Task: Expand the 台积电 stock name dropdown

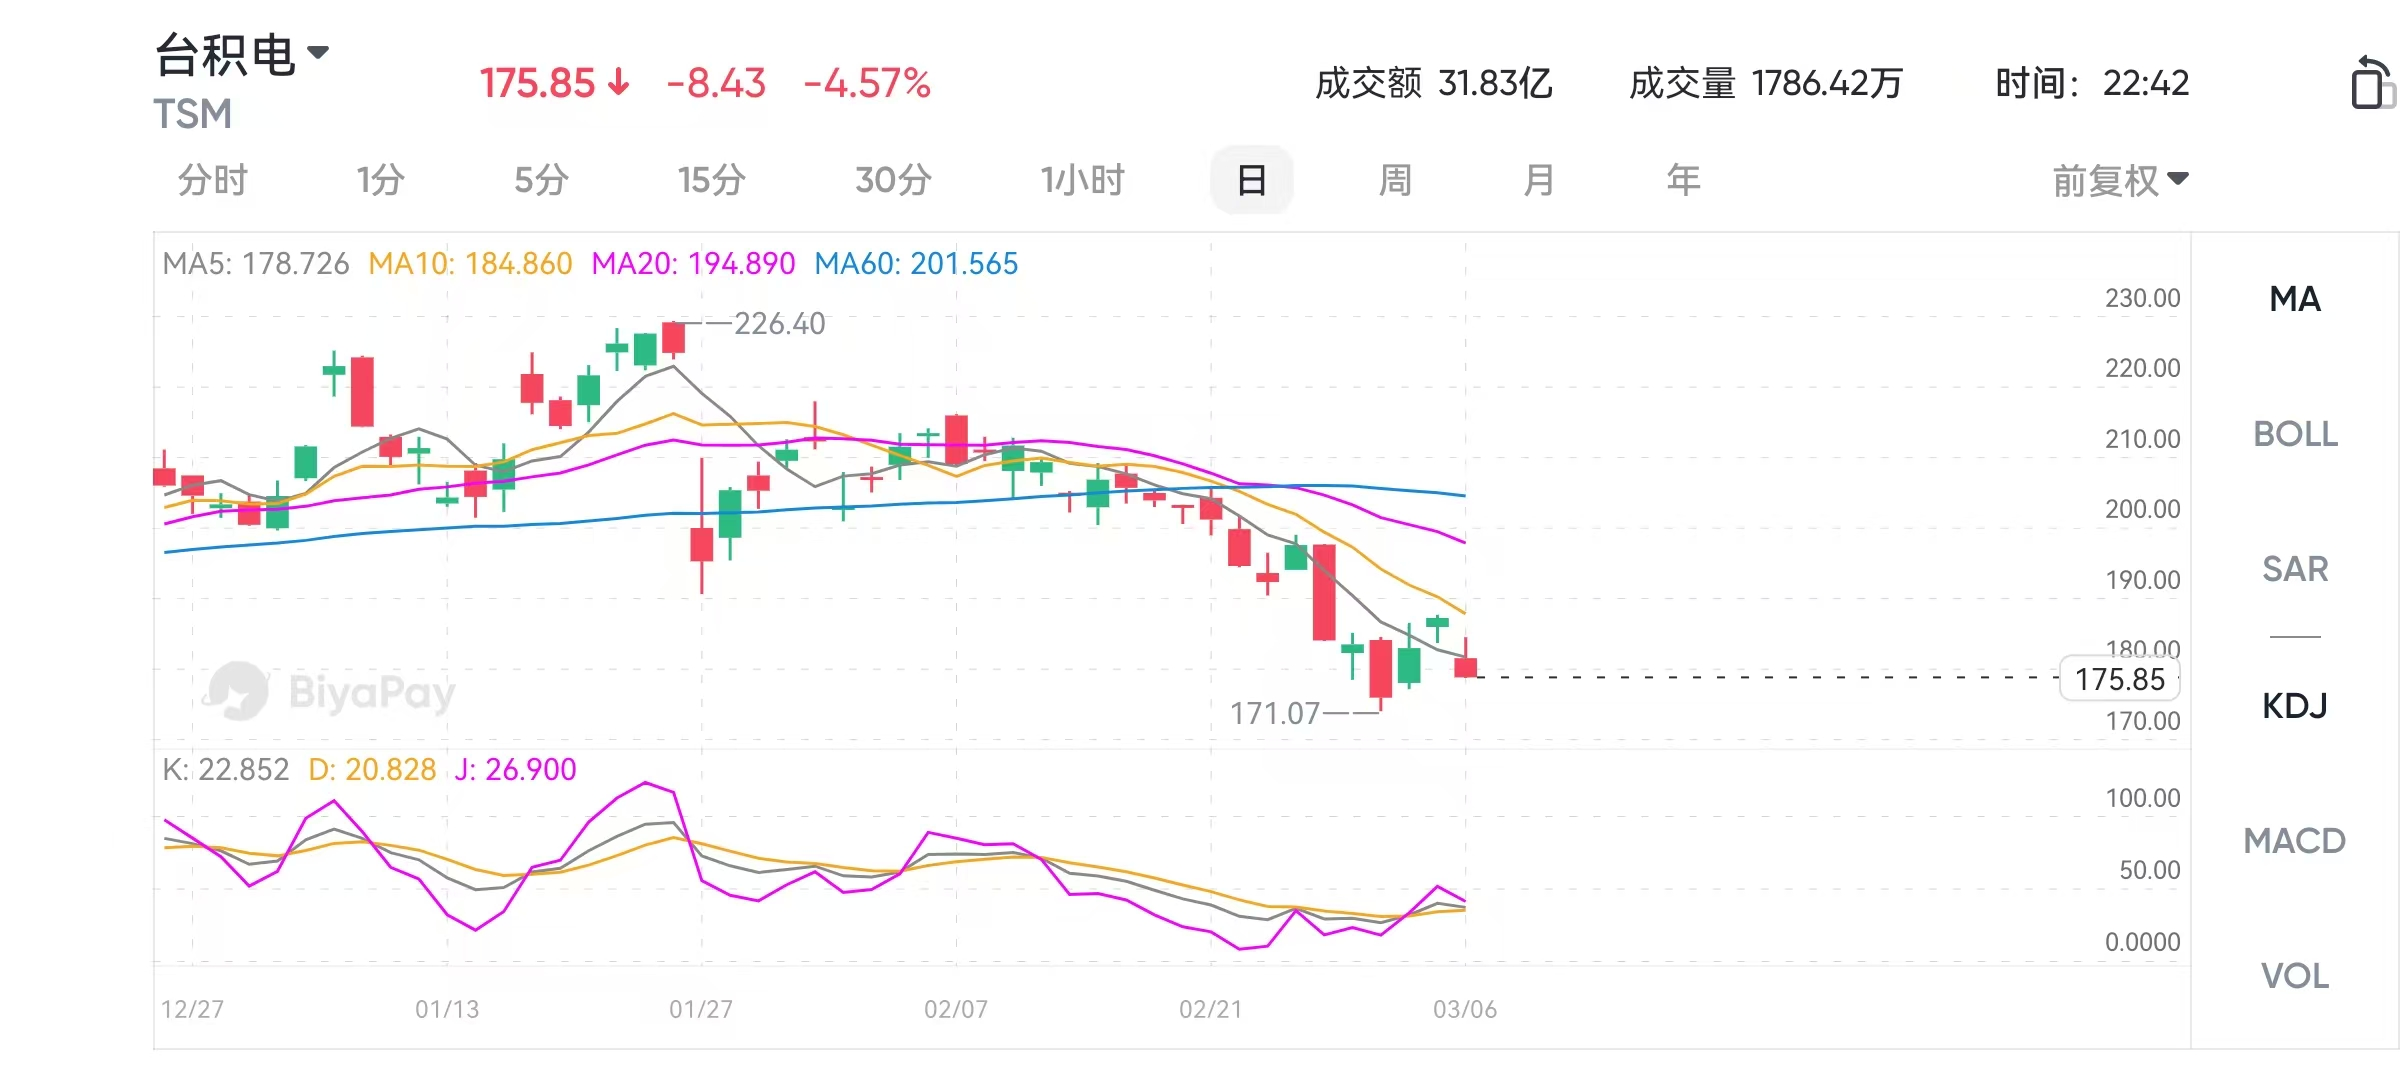Action: pos(318,52)
